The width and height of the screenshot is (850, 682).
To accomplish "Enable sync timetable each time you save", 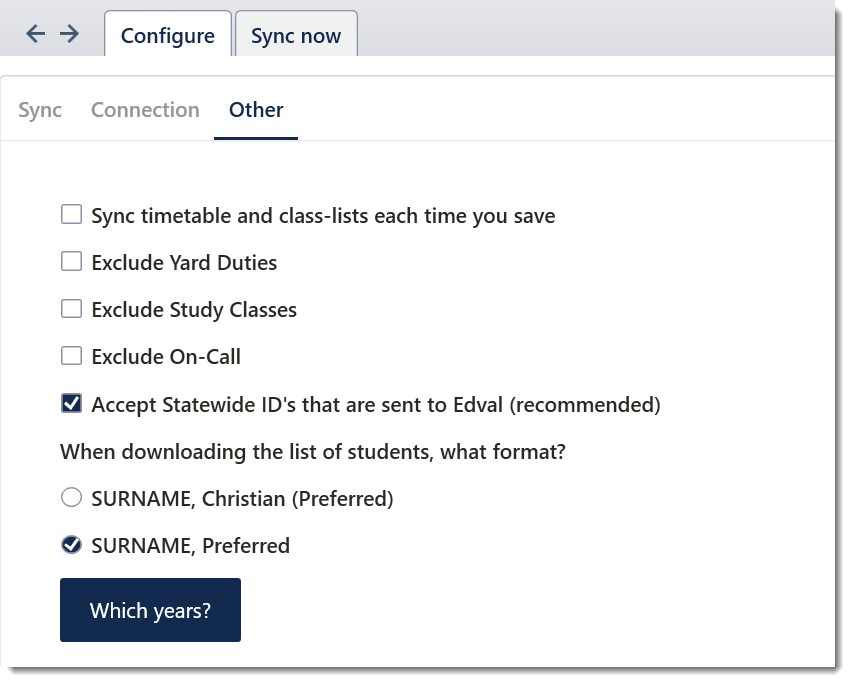I will (x=72, y=214).
